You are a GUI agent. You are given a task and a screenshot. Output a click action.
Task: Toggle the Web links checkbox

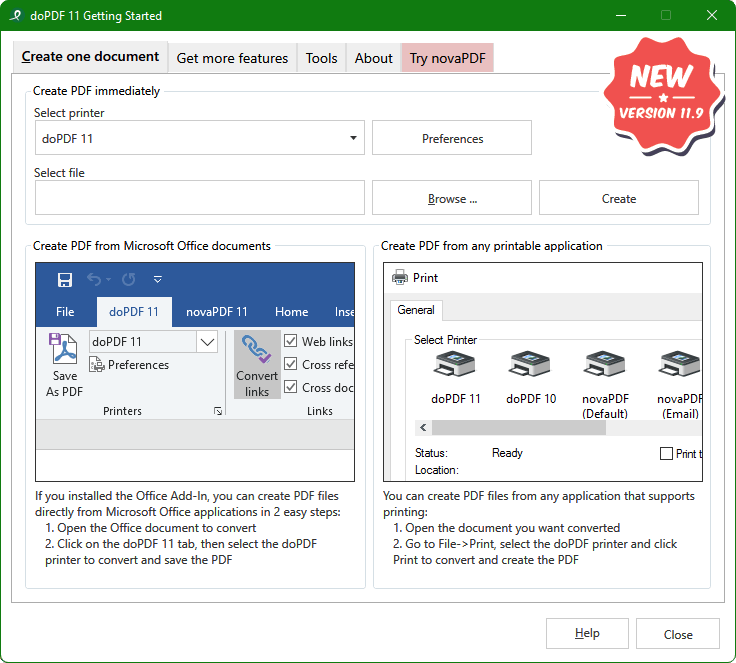[291, 341]
